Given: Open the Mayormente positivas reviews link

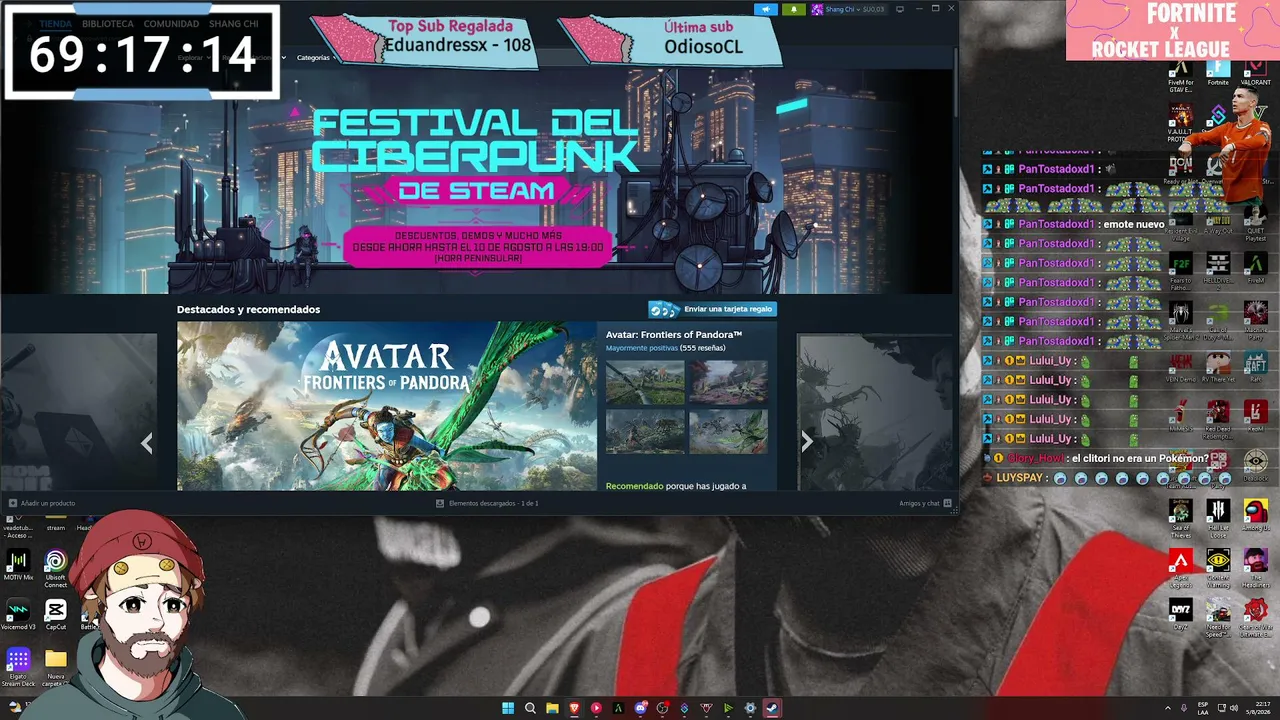Looking at the screenshot, I should point(642,348).
